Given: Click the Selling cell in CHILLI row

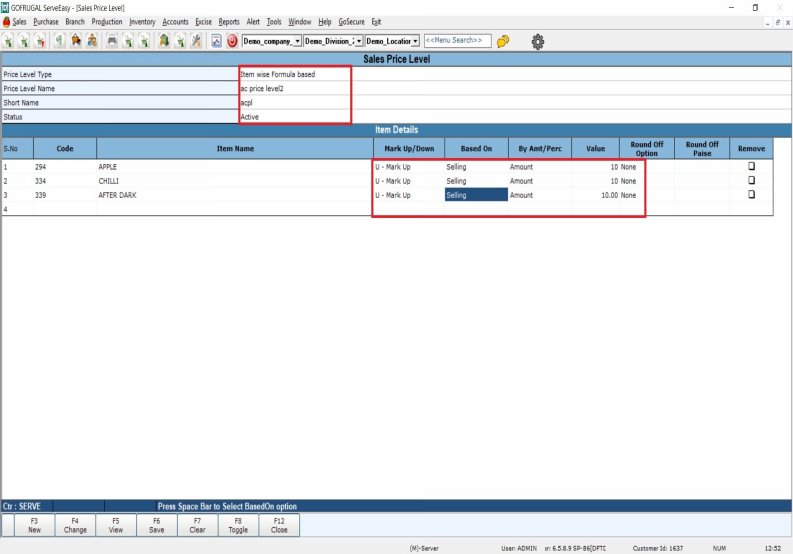Looking at the screenshot, I should (x=476, y=181).
